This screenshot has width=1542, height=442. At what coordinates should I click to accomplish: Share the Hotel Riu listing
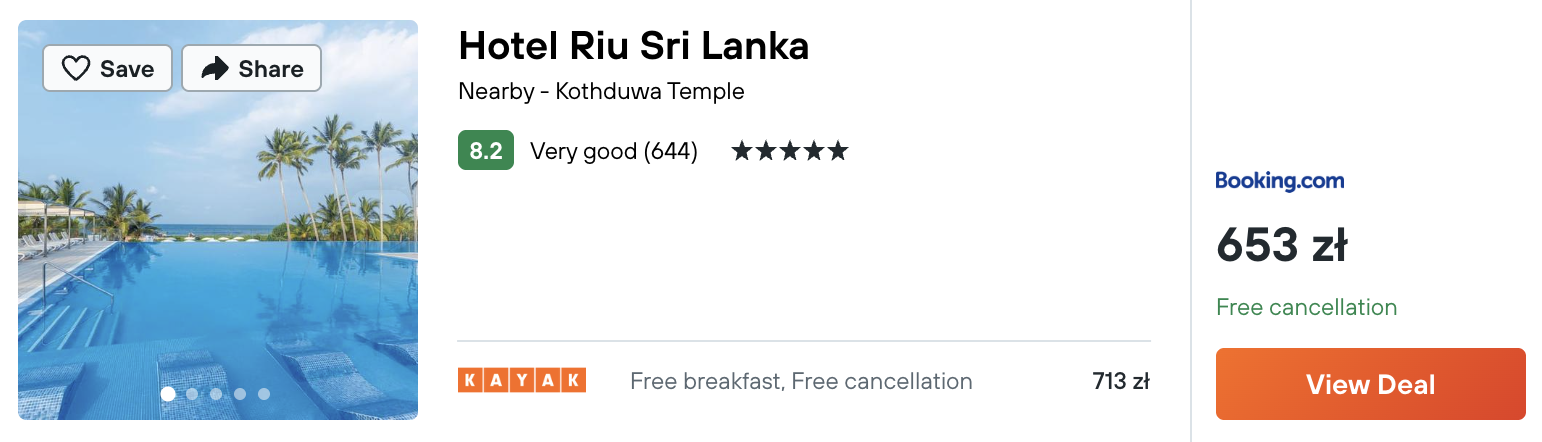(x=251, y=68)
